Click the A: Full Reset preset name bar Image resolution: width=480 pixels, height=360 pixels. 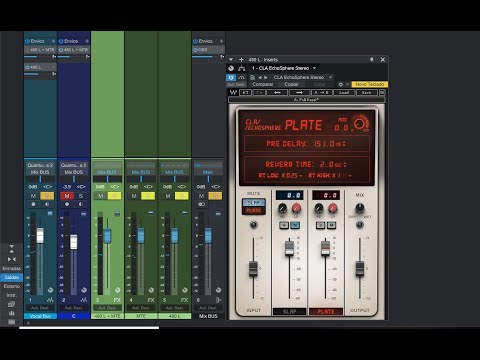pyautogui.click(x=306, y=100)
